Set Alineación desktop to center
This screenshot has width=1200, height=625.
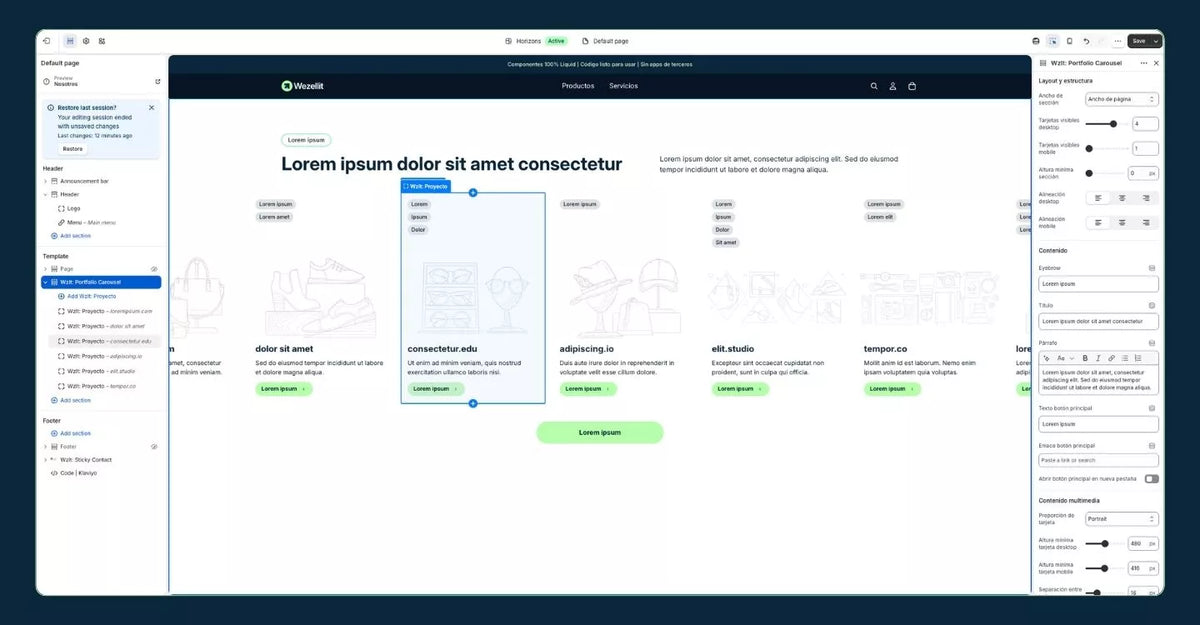pos(1122,198)
